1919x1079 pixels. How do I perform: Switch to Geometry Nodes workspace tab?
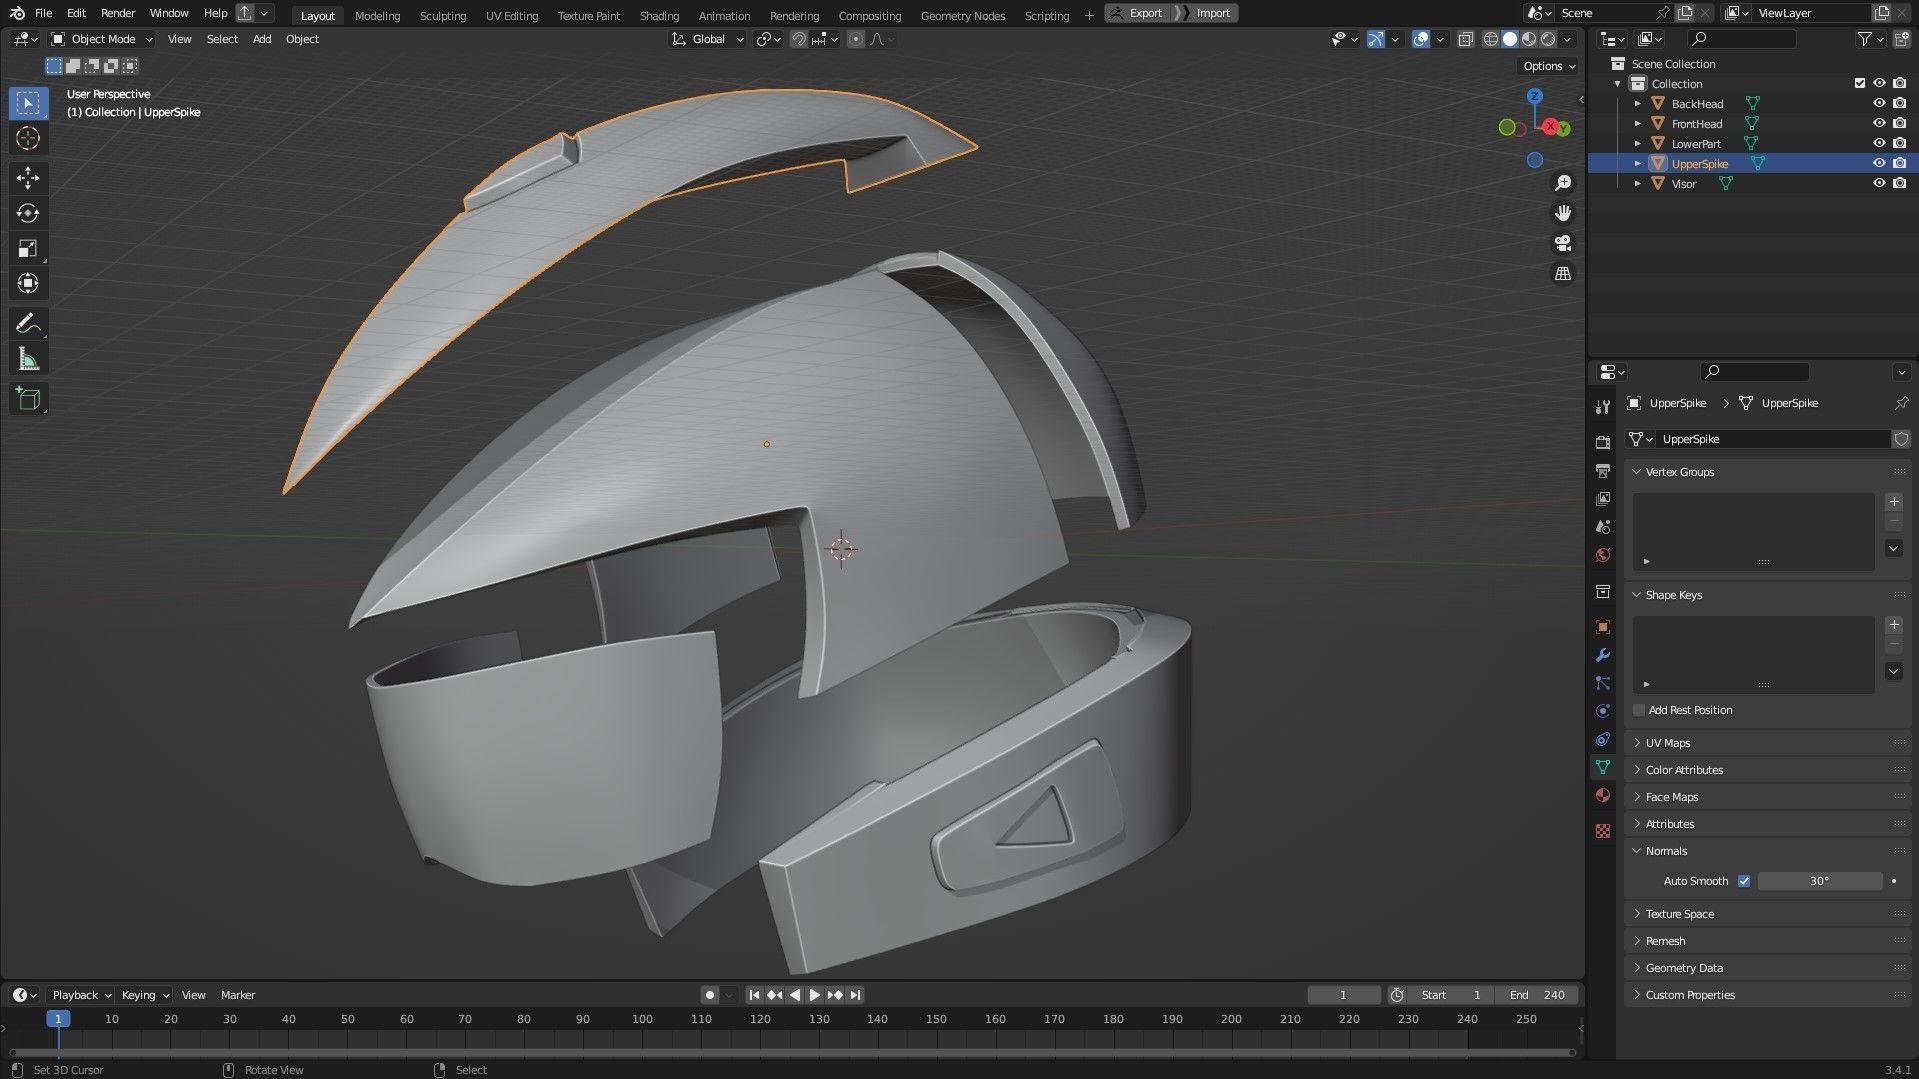tap(963, 15)
